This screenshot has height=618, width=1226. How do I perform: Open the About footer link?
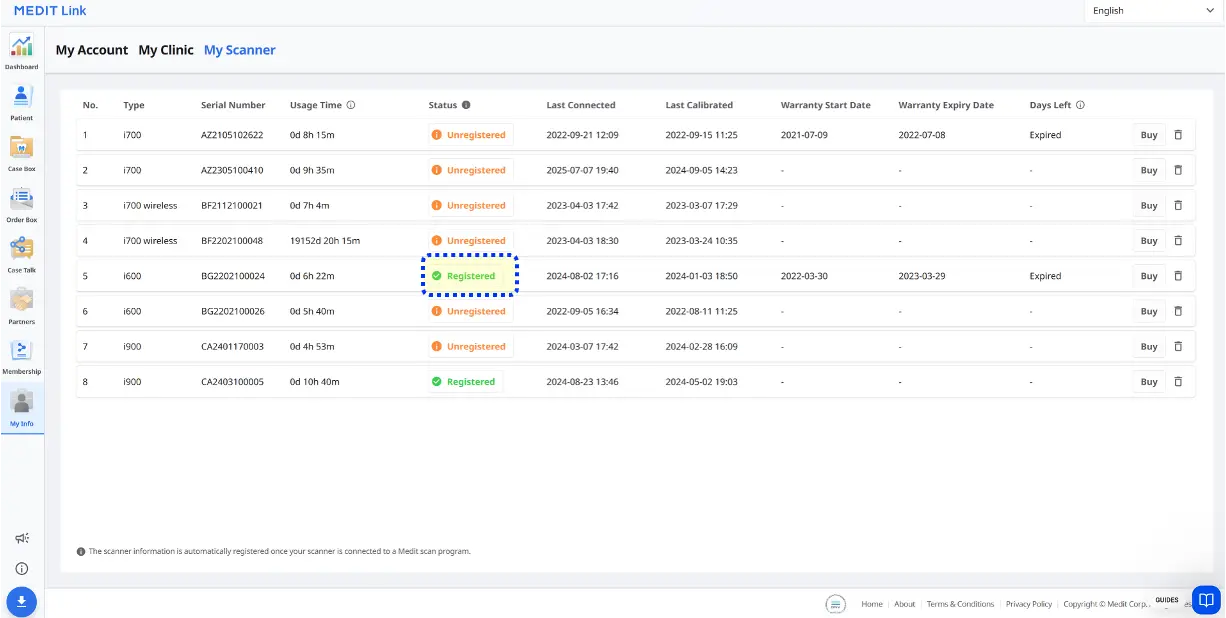click(x=904, y=604)
